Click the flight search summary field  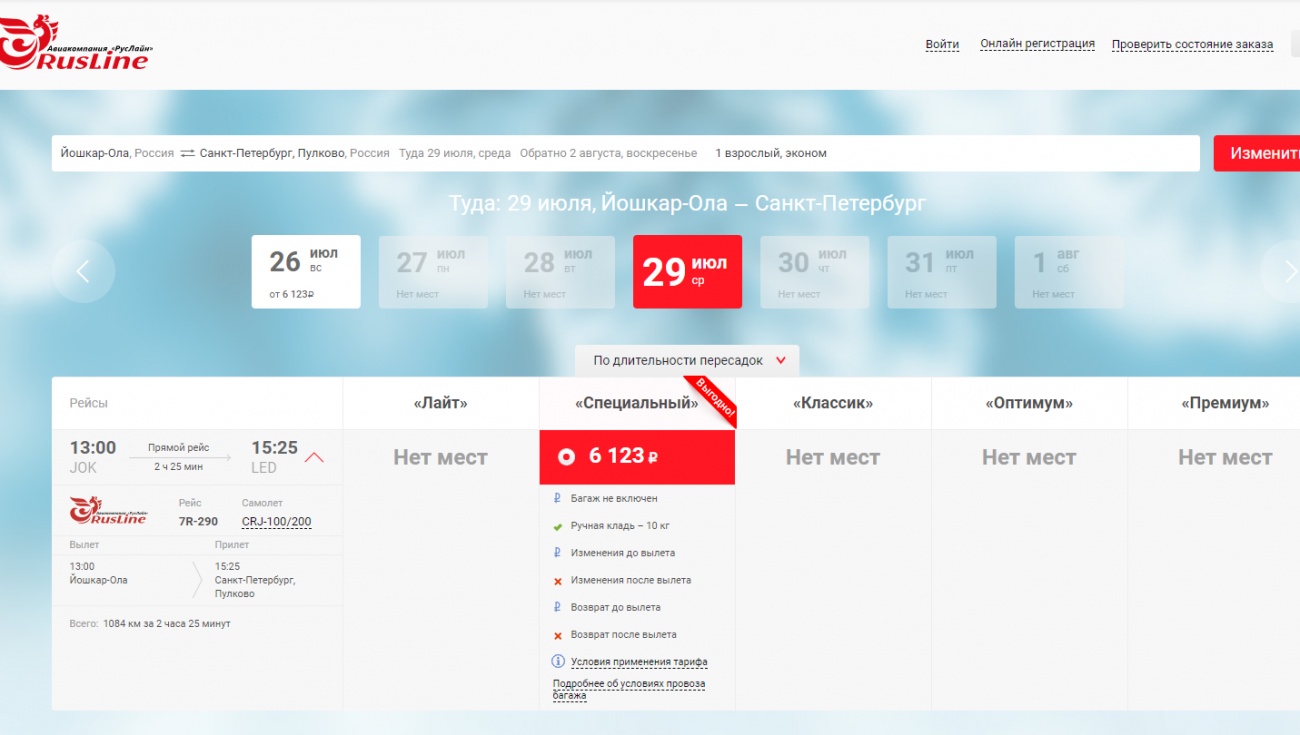625,154
